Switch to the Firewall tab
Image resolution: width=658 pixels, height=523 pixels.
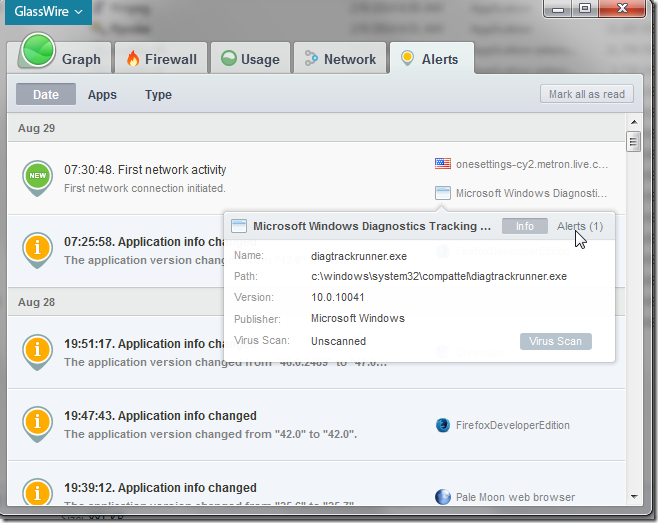pyautogui.click(x=161, y=58)
